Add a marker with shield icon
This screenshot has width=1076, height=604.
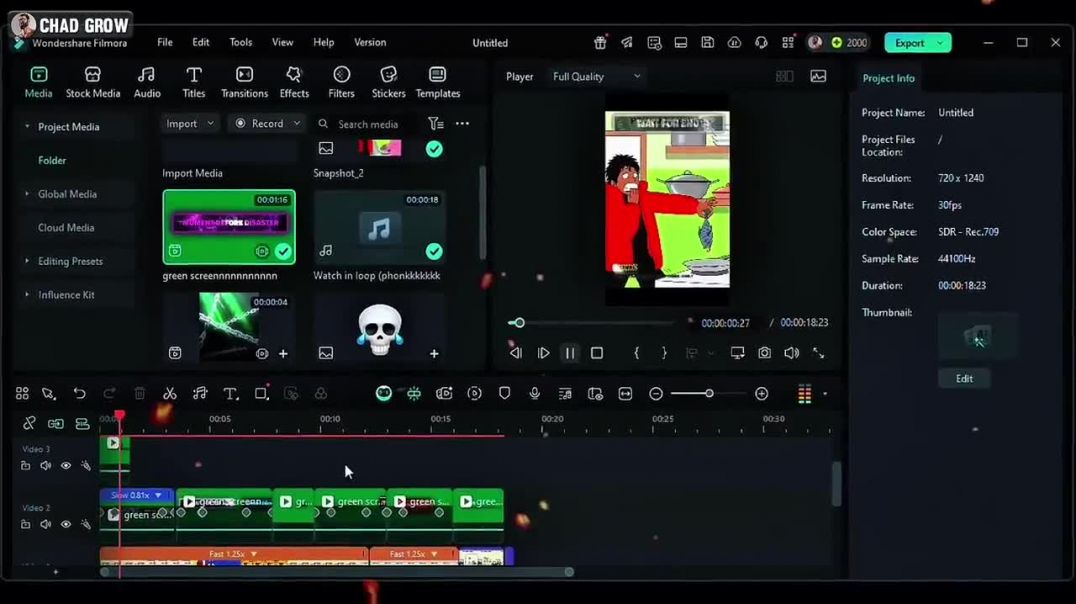click(x=504, y=393)
